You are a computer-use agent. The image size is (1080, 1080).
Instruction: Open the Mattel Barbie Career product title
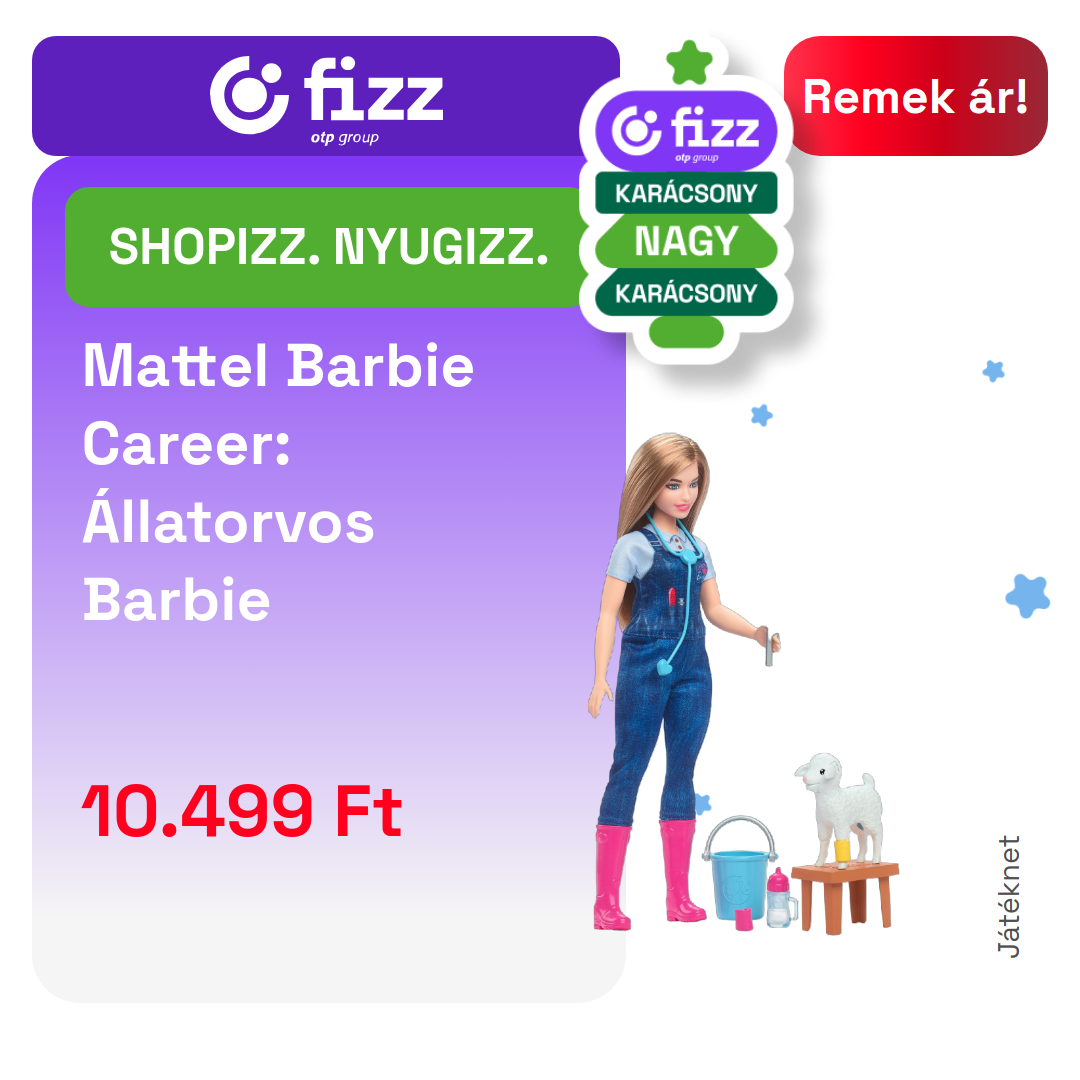pyautogui.click(x=278, y=482)
